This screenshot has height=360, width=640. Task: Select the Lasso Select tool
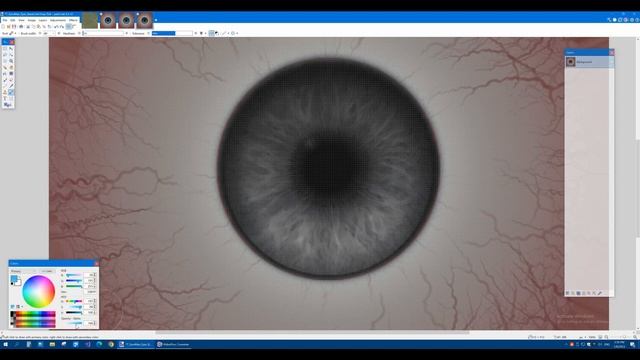(x=5, y=55)
